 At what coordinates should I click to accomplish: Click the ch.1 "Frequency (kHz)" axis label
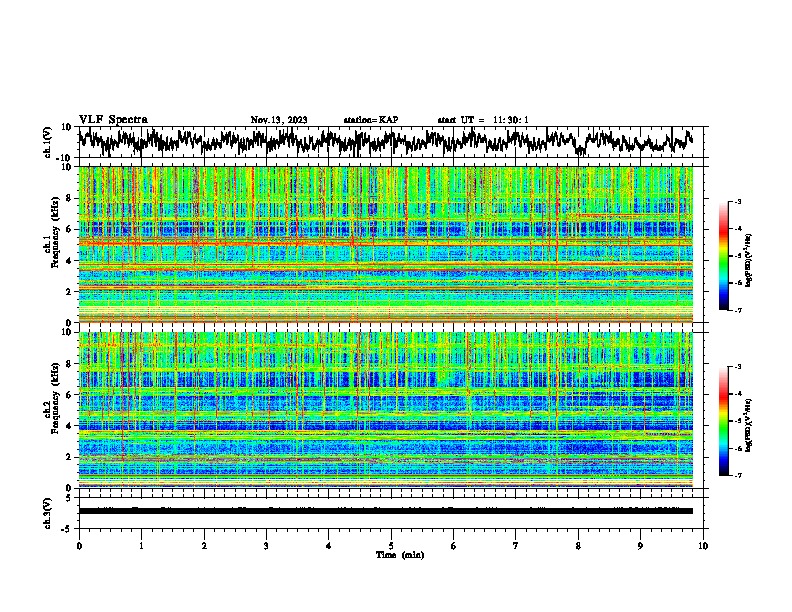pyautogui.click(x=55, y=233)
